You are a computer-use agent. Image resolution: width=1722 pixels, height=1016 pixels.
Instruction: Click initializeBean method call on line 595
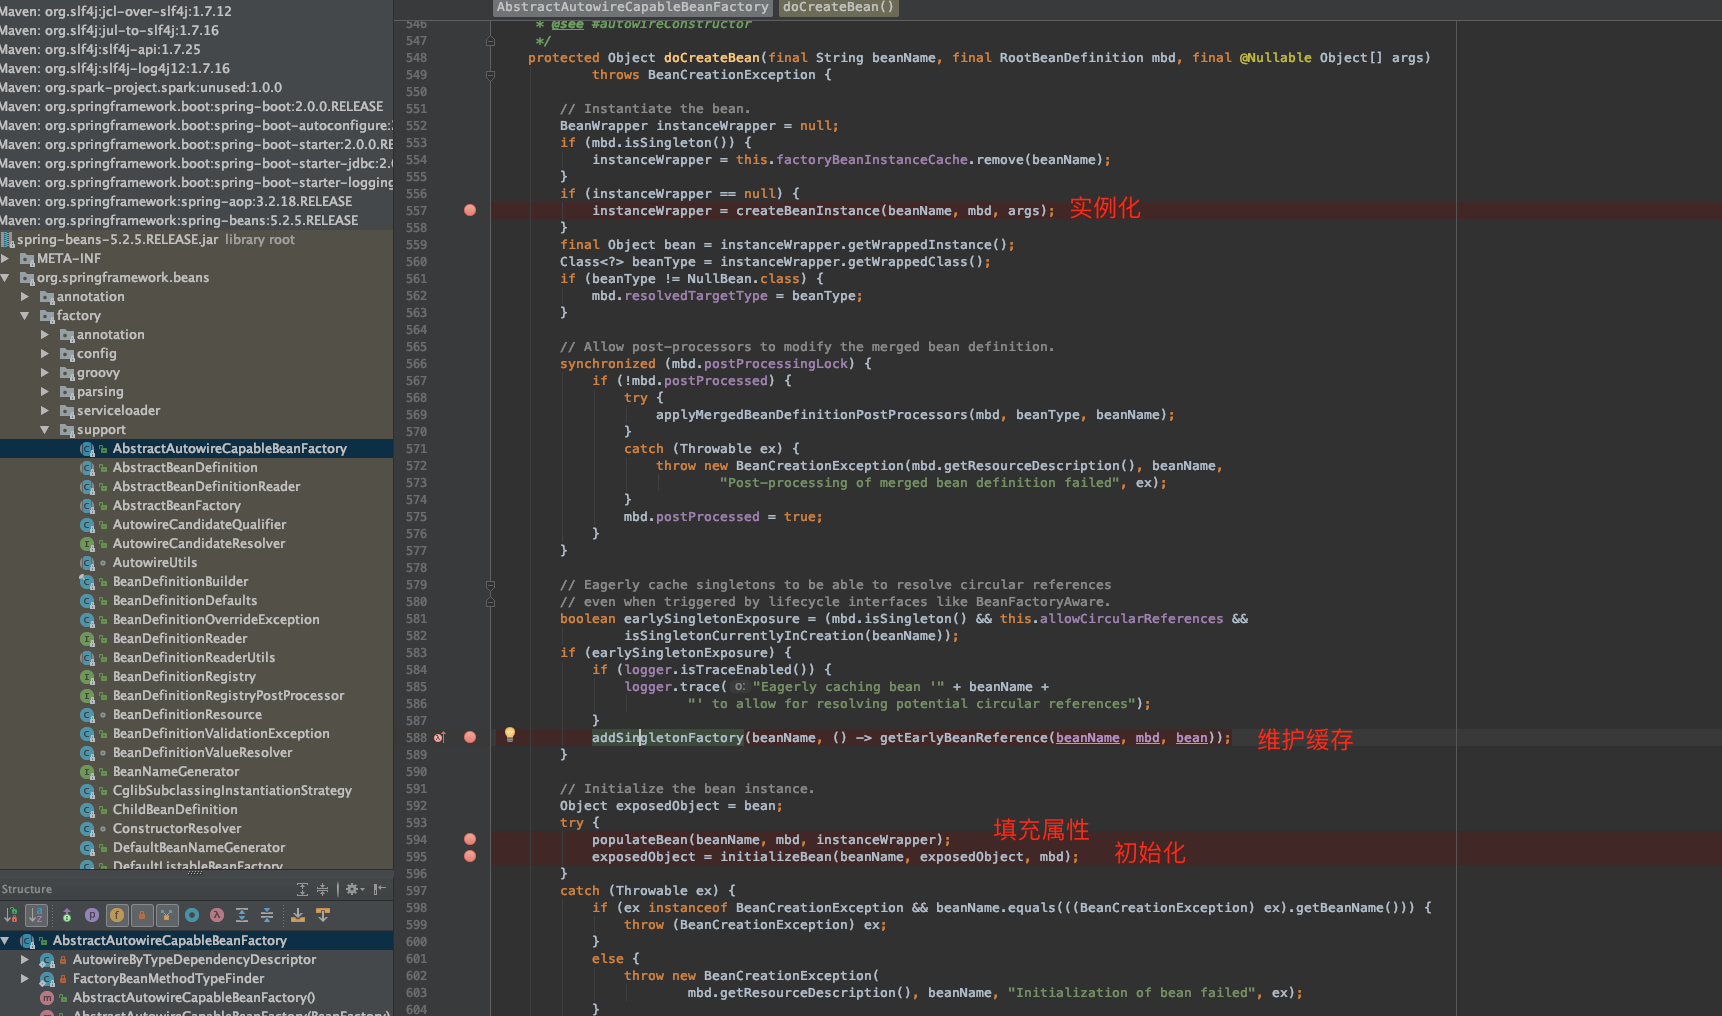(x=775, y=857)
